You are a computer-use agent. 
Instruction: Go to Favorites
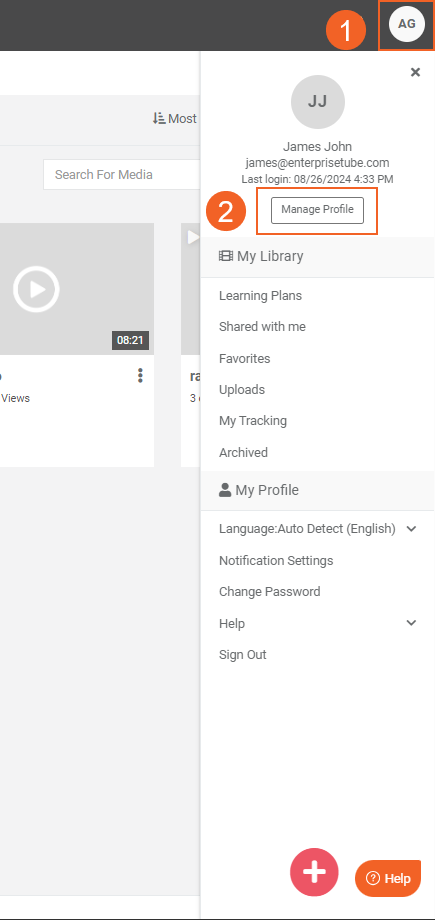click(x=244, y=358)
